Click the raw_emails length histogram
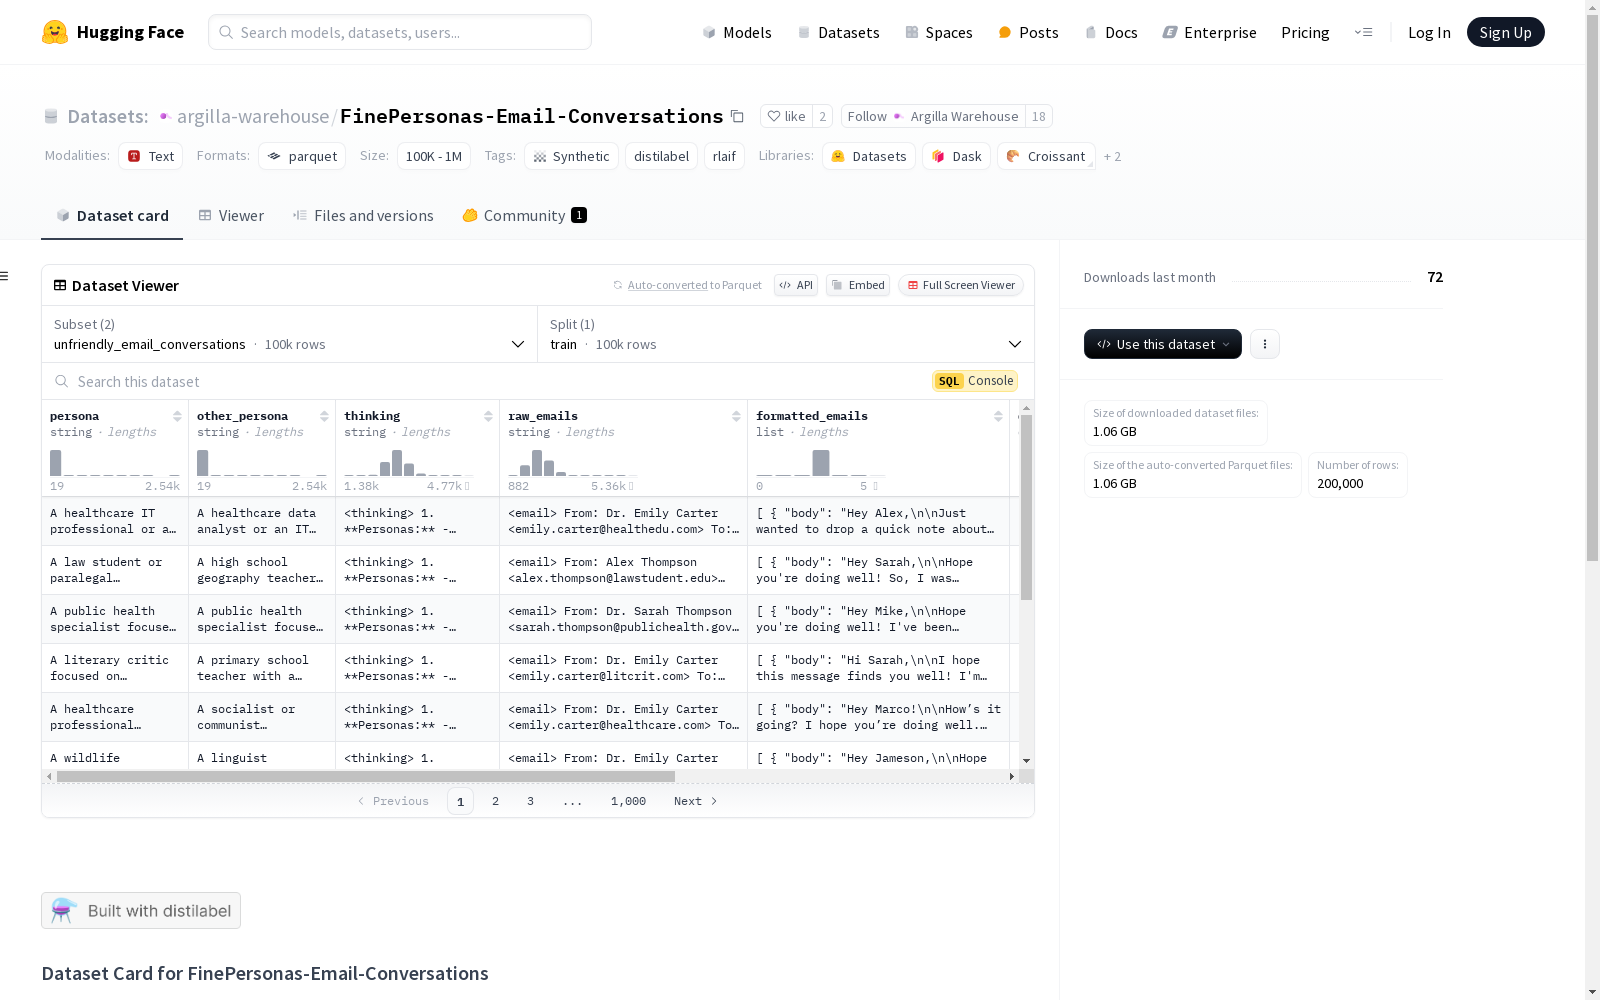1600x1000 pixels. (x=571, y=462)
